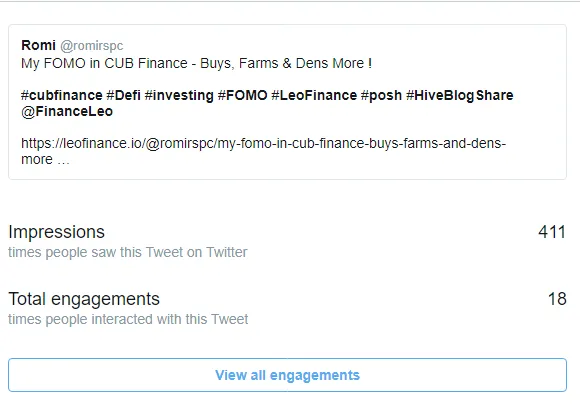Open the #cubfinance hashtag
The width and height of the screenshot is (580, 405).
point(61,95)
